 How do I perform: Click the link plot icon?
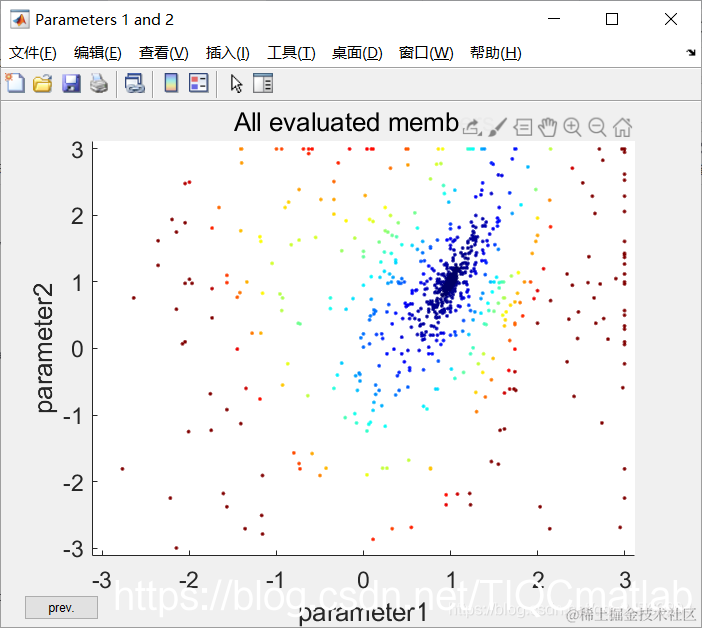pos(135,83)
